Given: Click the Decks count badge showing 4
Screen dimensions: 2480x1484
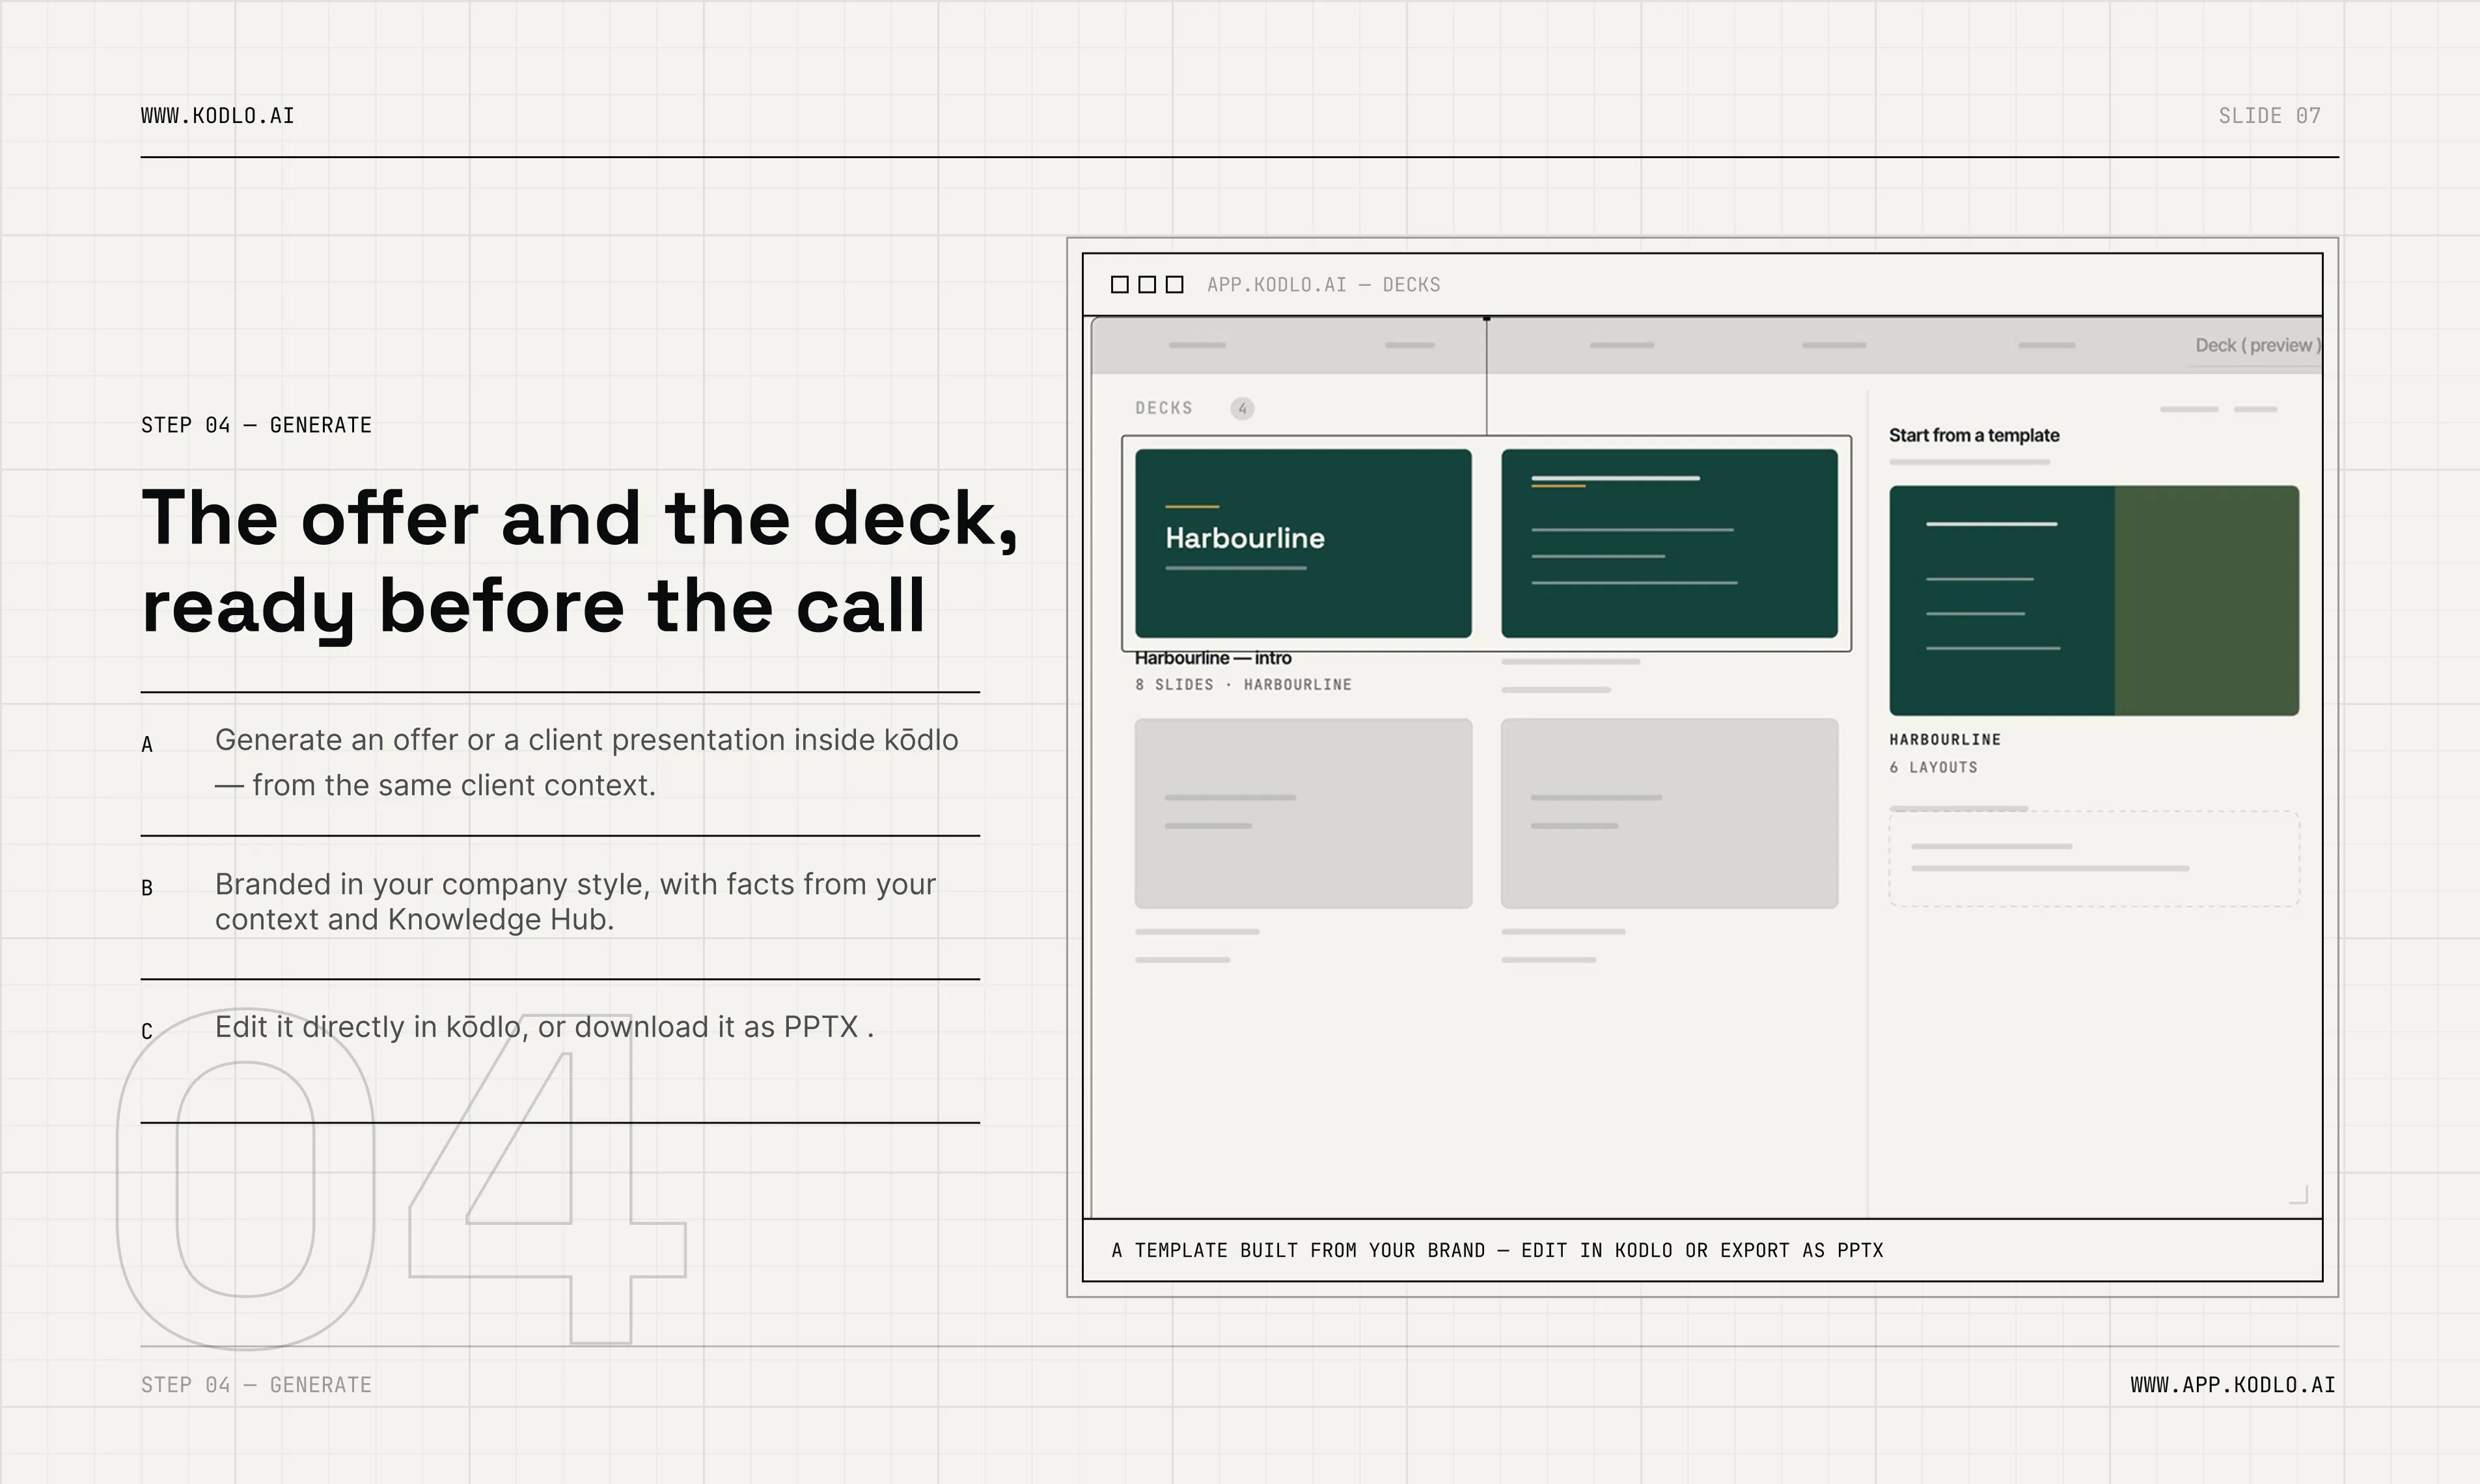Looking at the screenshot, I should (x=1242, y=408).
